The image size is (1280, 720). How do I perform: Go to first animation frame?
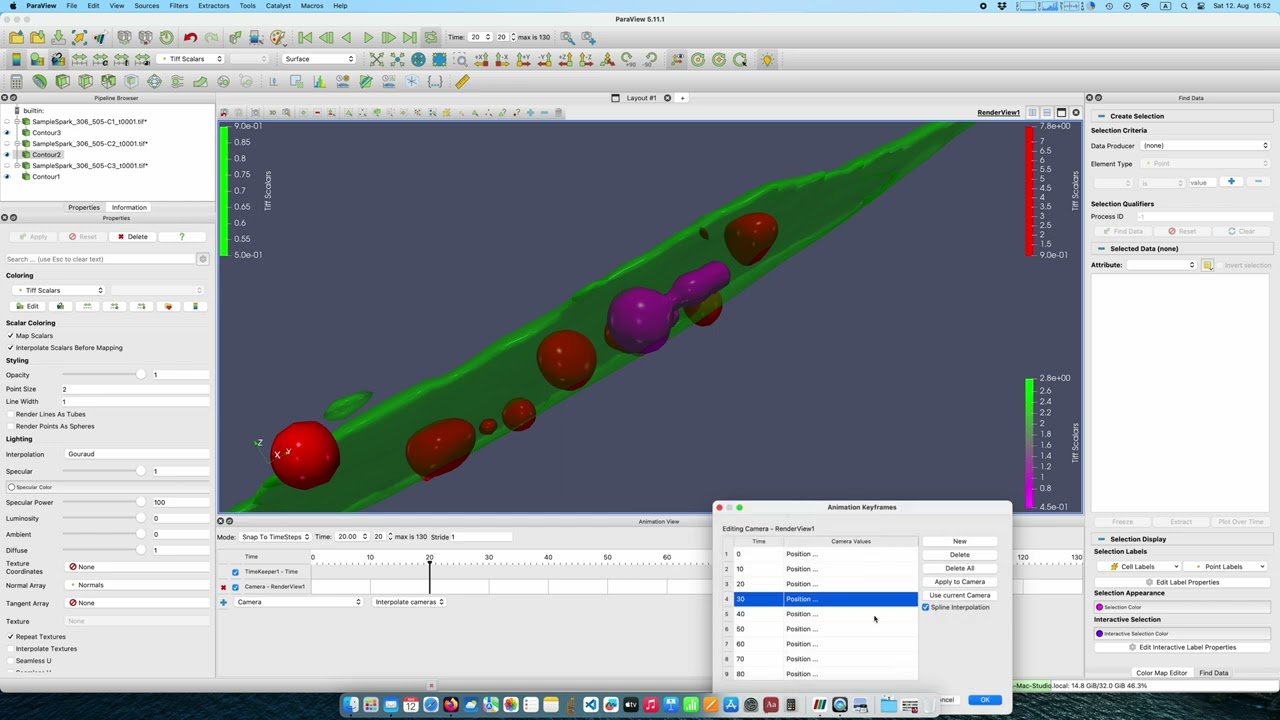pyautogui.click(x=305, y=37)
